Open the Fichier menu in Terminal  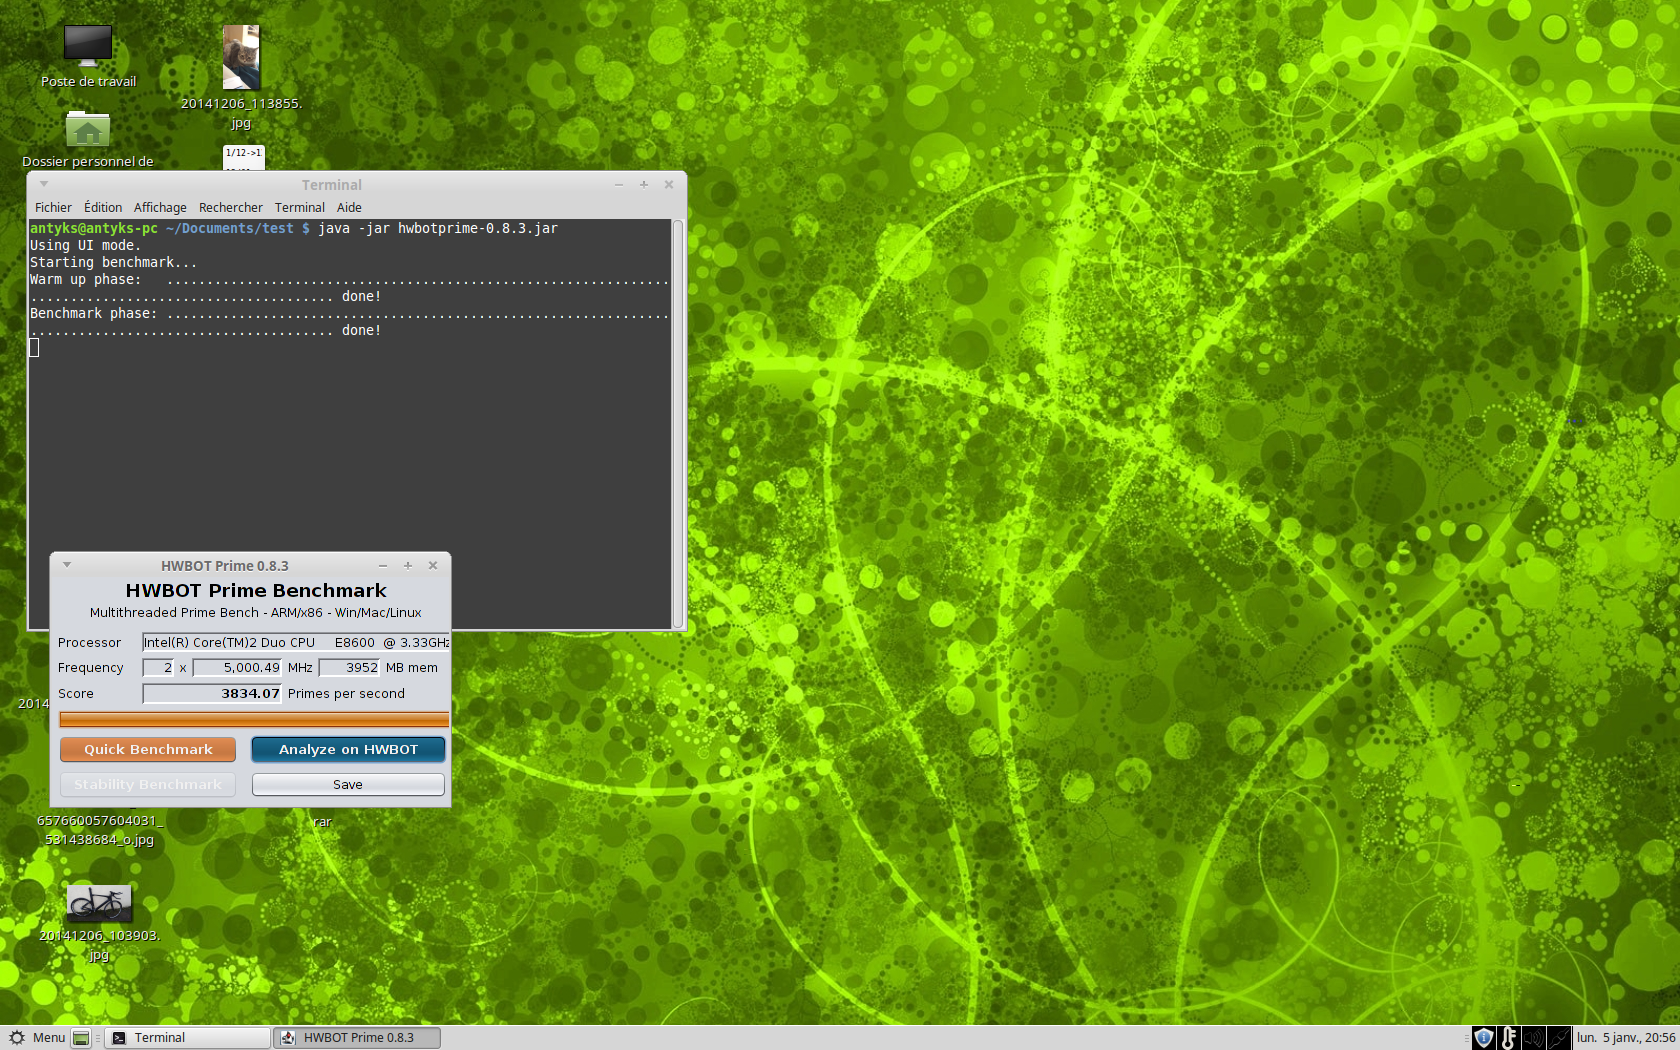53,207
